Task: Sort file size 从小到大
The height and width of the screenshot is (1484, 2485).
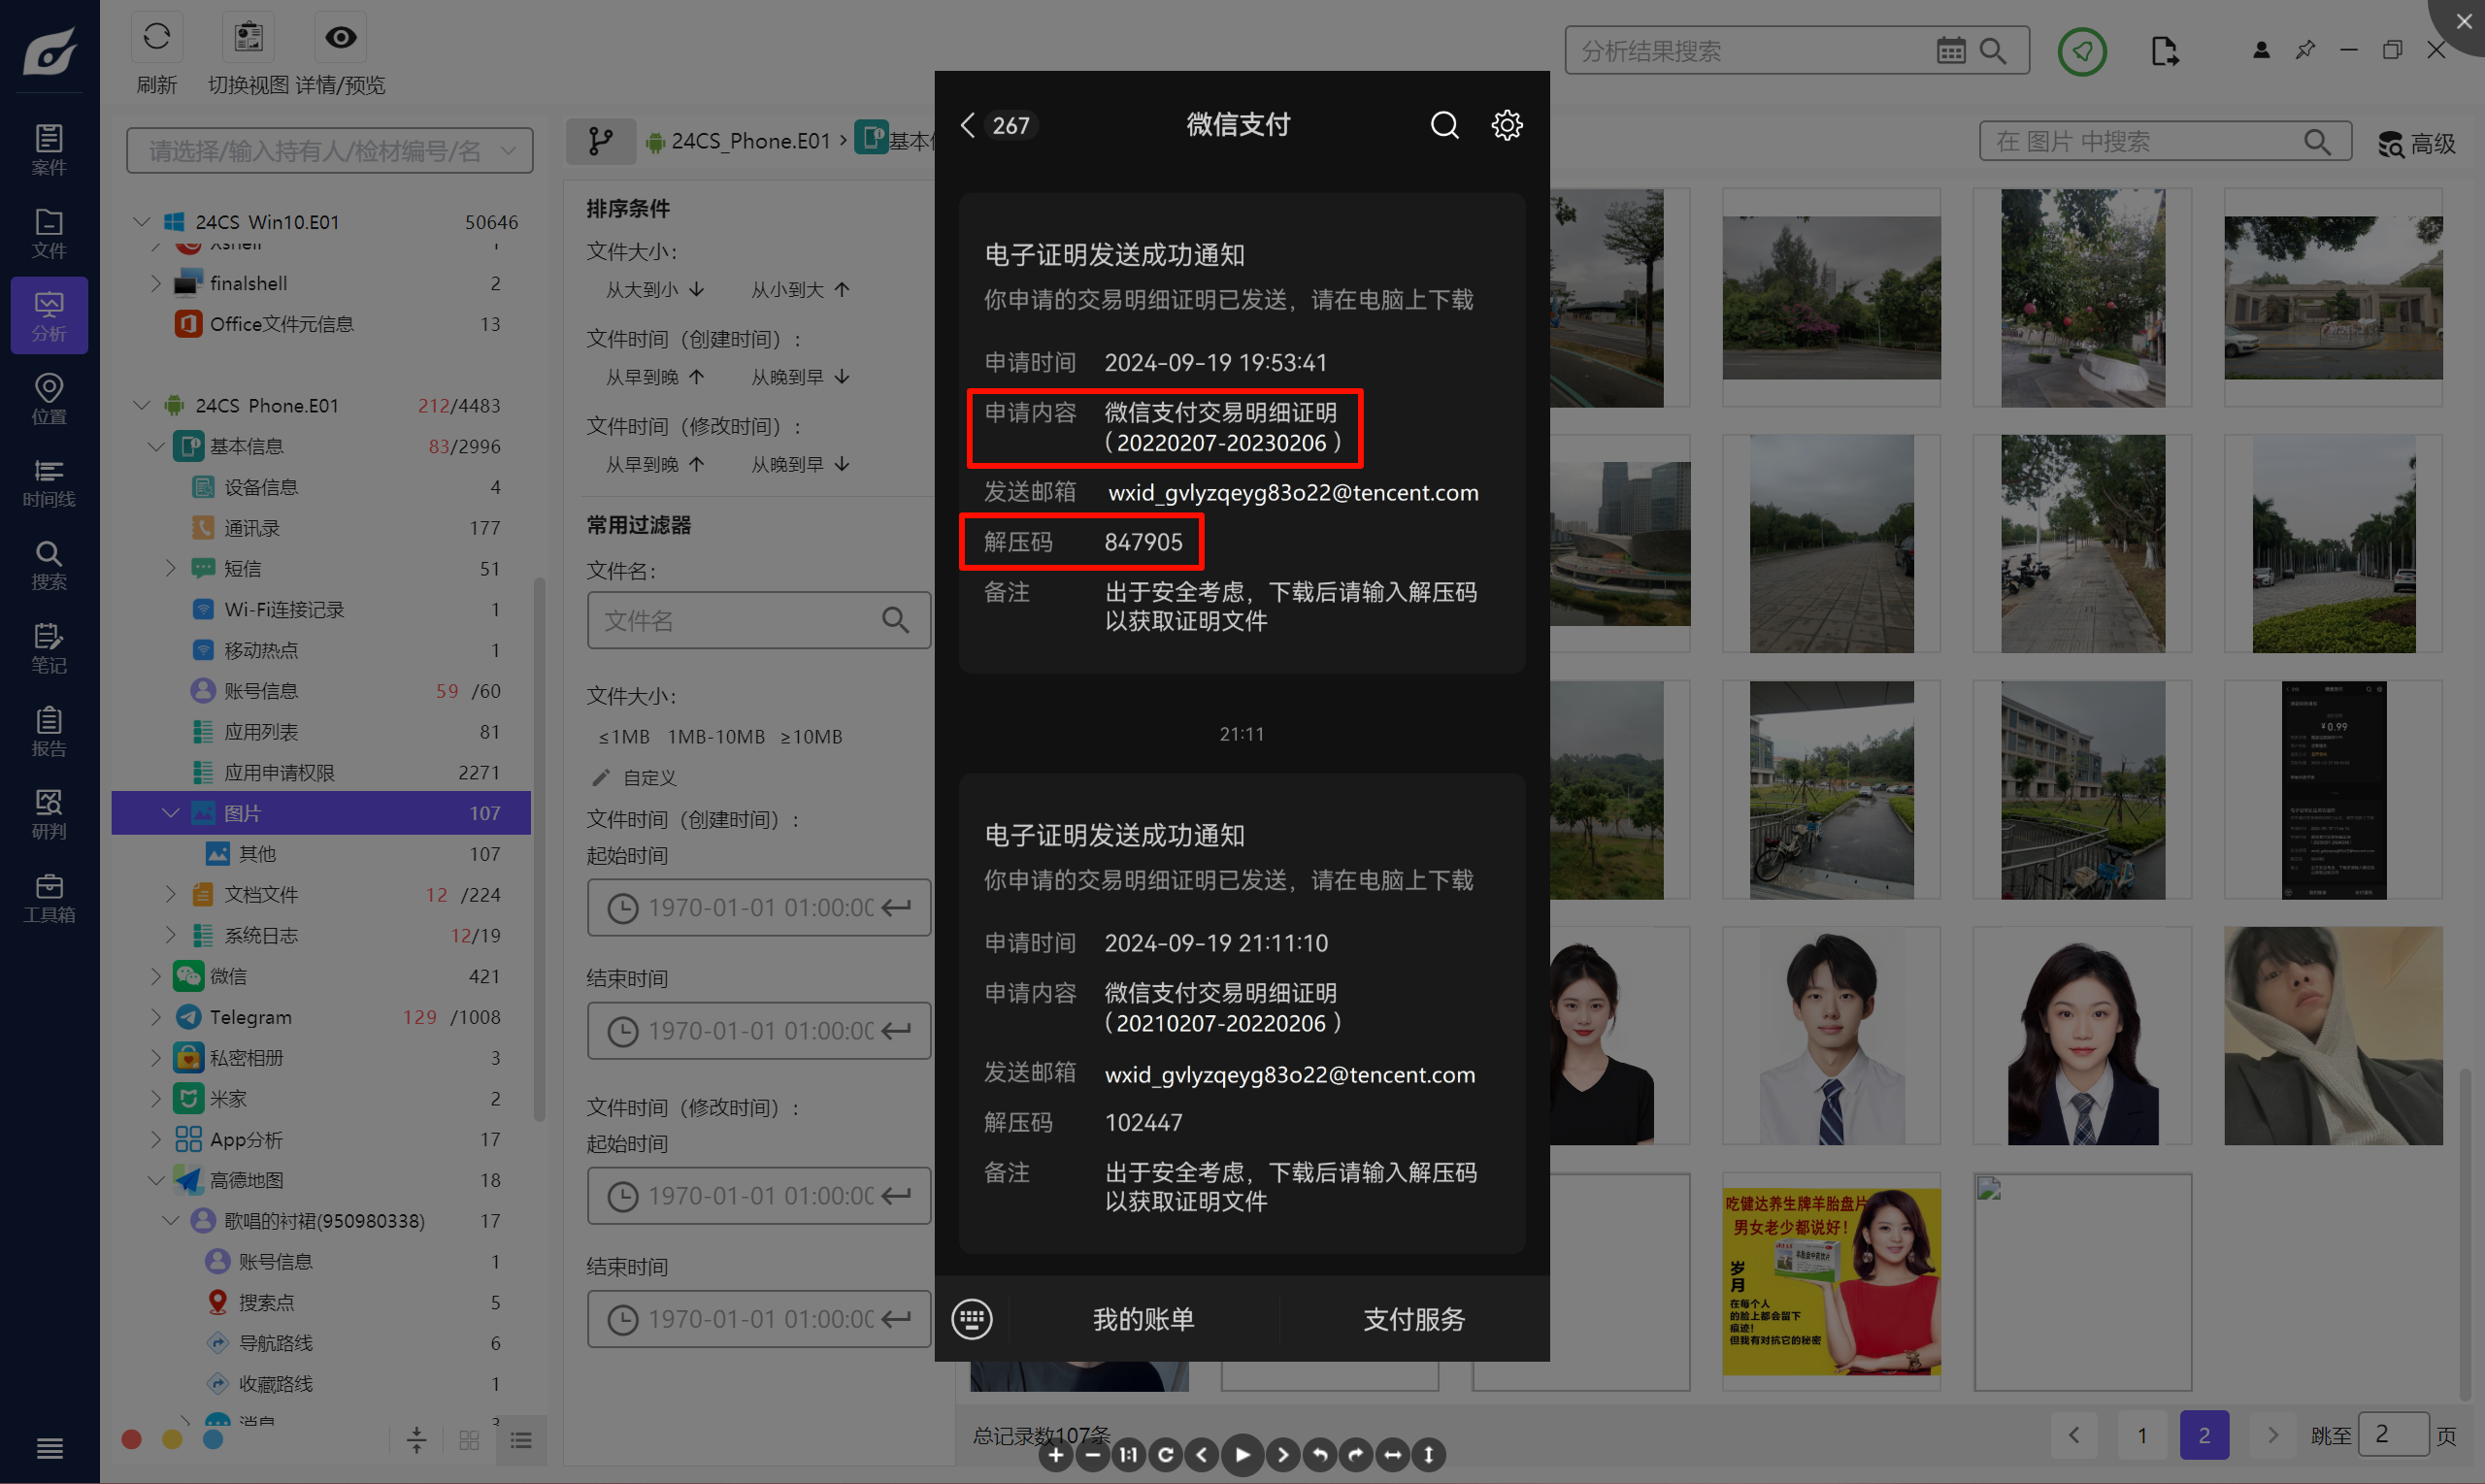Action: tap(801, 290)
